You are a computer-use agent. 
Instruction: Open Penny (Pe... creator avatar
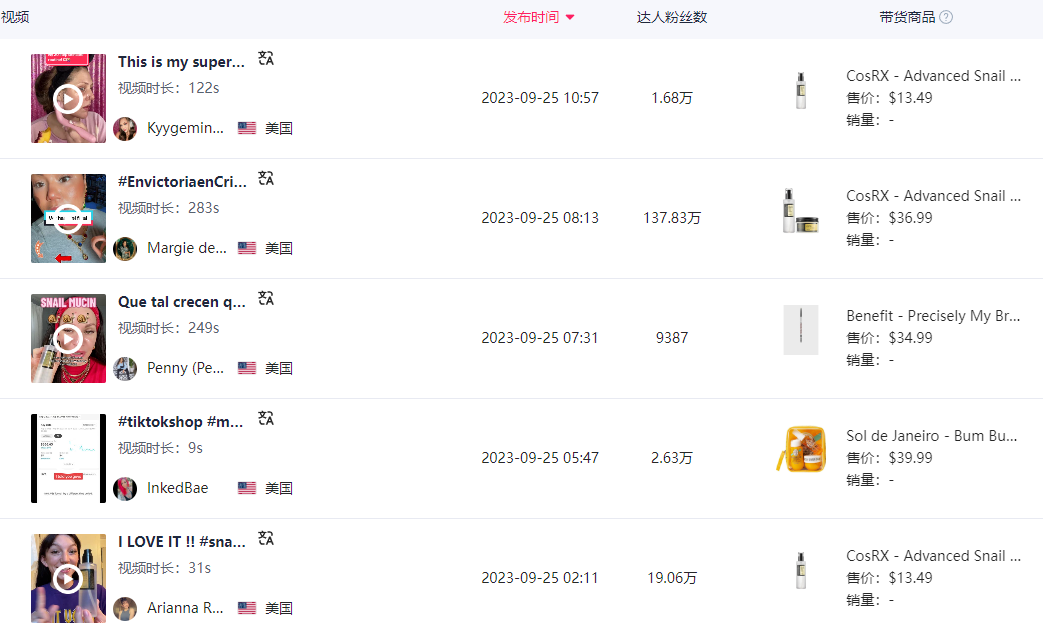coord(125,369)
